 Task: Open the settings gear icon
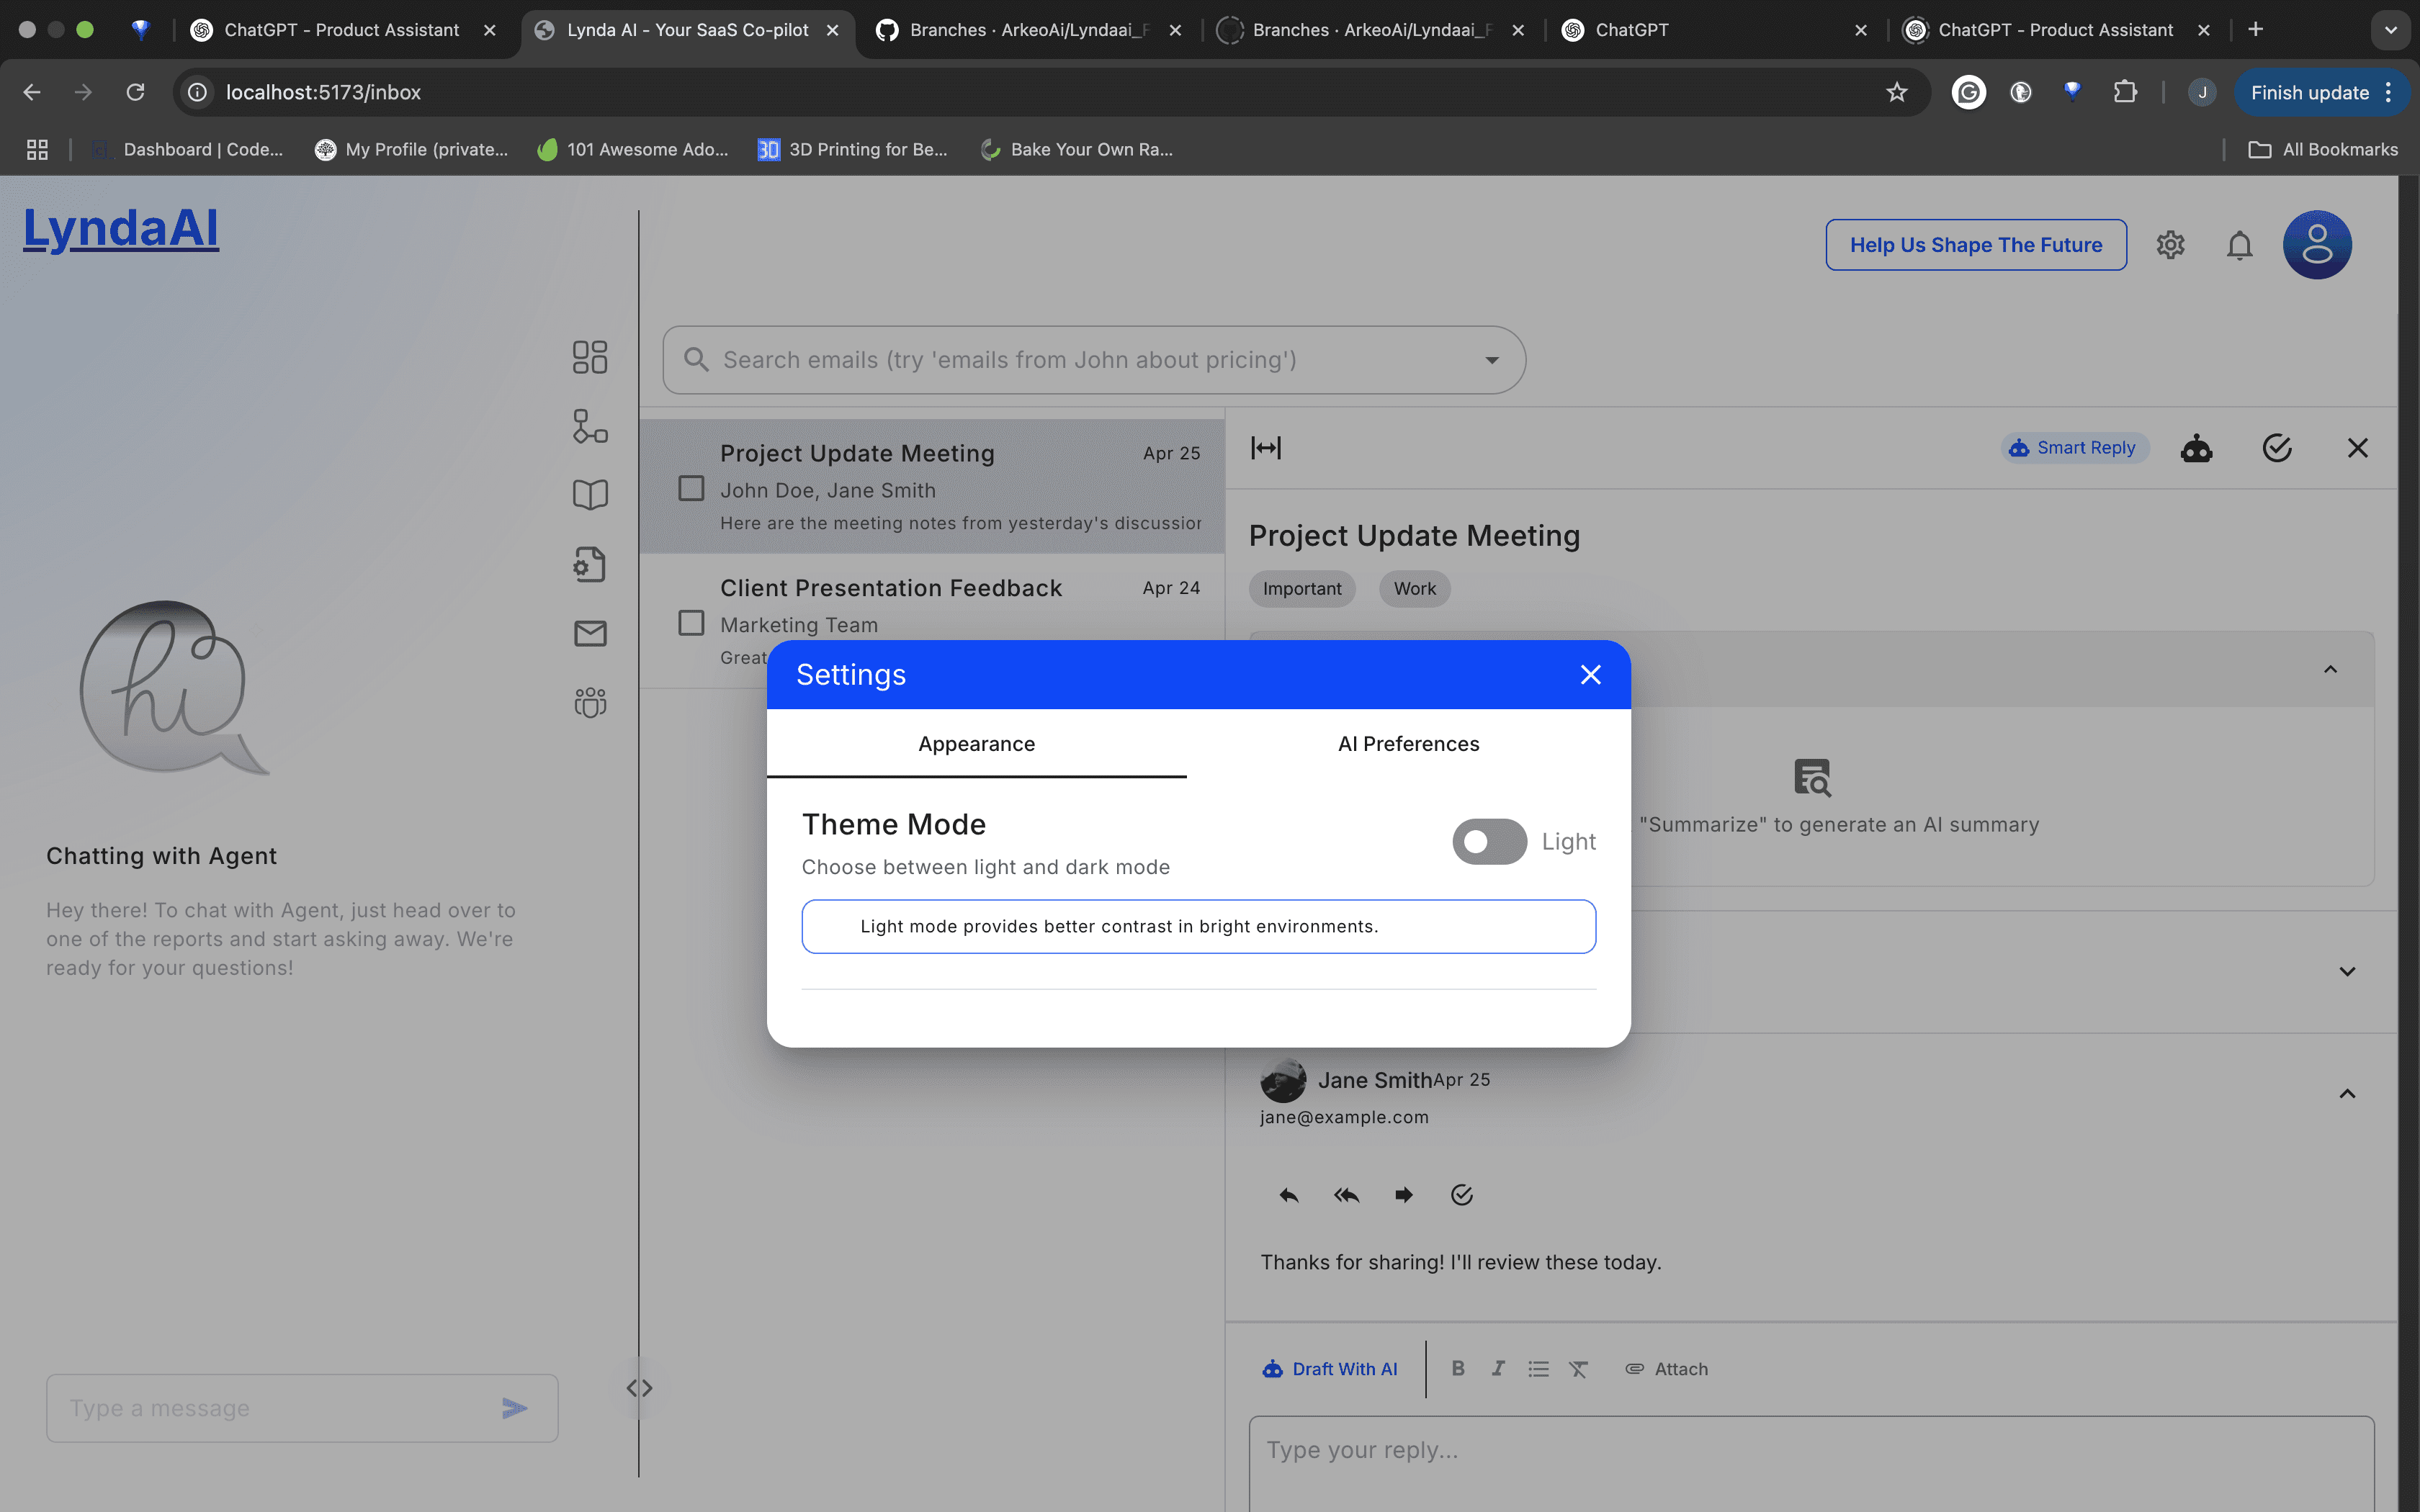click(2170, 245)
